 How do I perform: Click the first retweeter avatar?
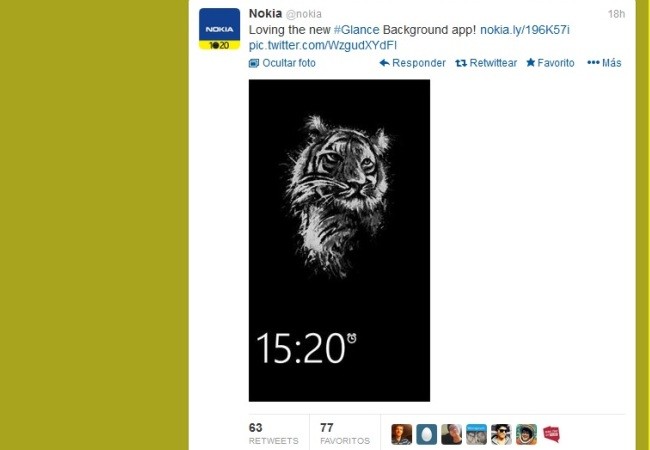(402, 434)
